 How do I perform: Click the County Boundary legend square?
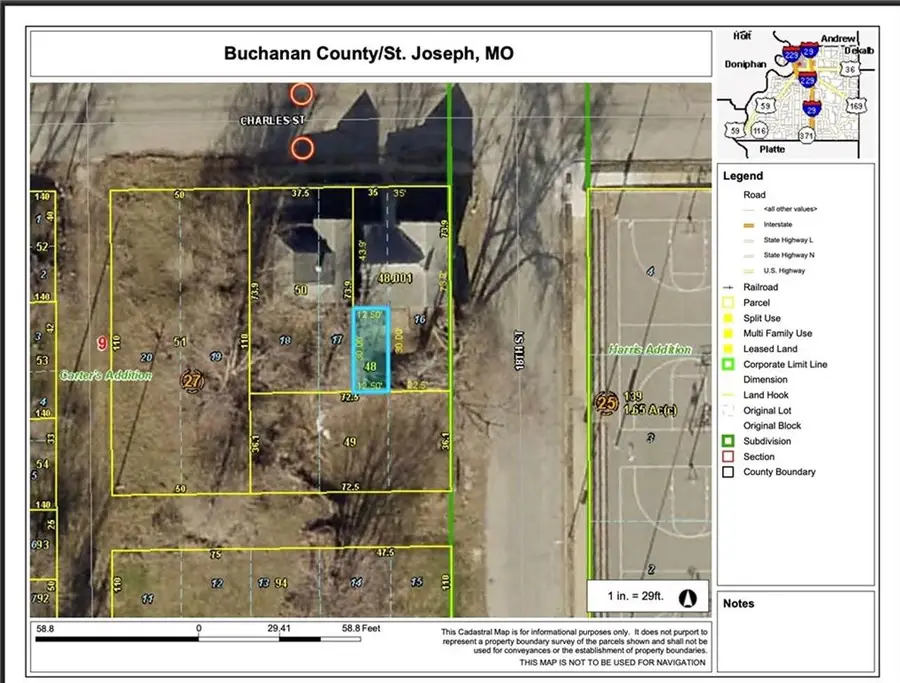click(x=730, y=472)
